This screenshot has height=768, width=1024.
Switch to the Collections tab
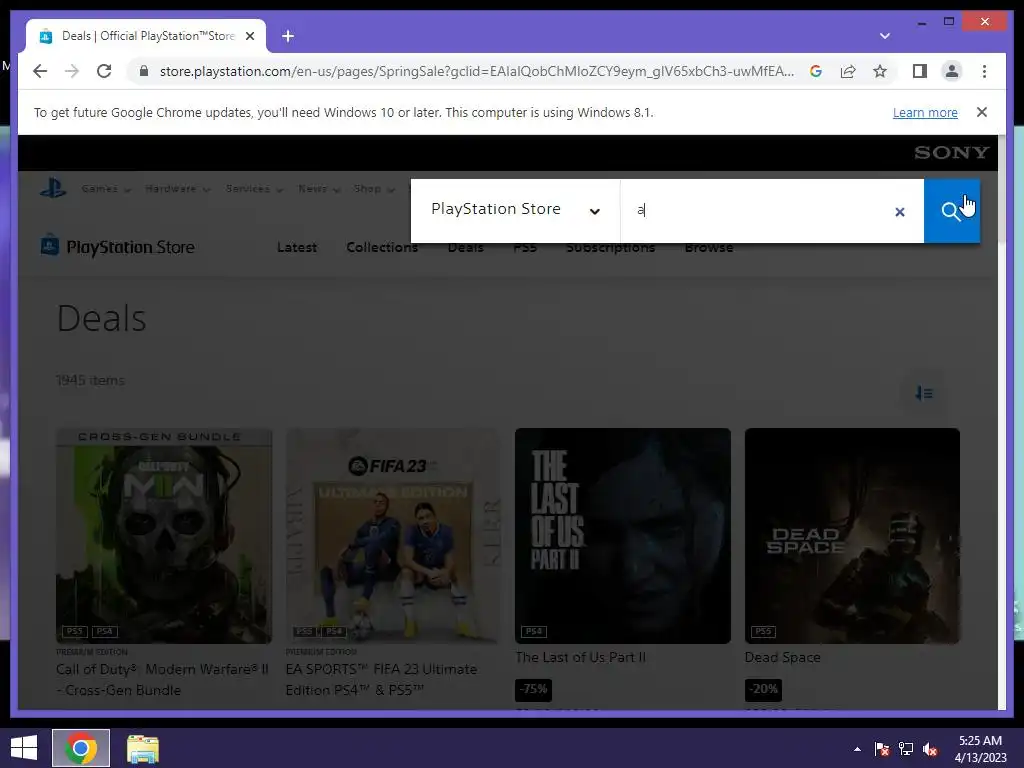point(382,248)
